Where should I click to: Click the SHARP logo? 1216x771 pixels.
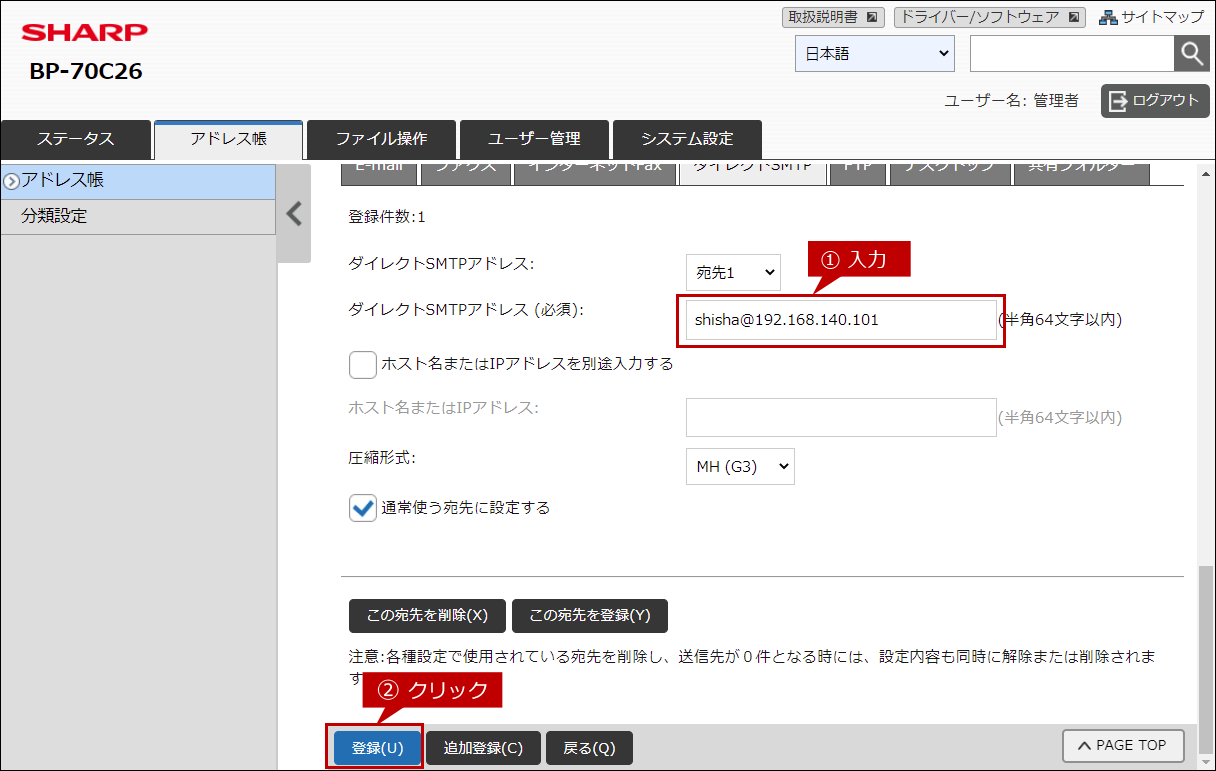[x=85, y=33]
